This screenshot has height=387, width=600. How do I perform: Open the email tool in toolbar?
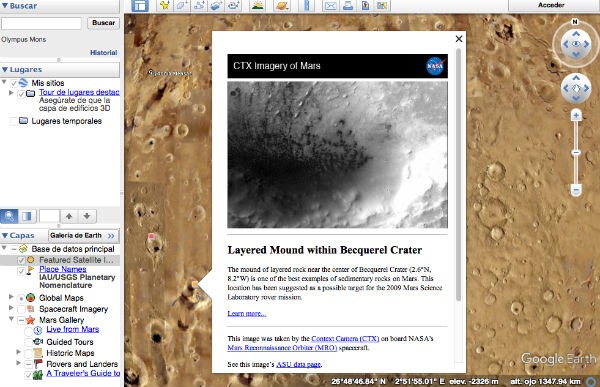330,5
